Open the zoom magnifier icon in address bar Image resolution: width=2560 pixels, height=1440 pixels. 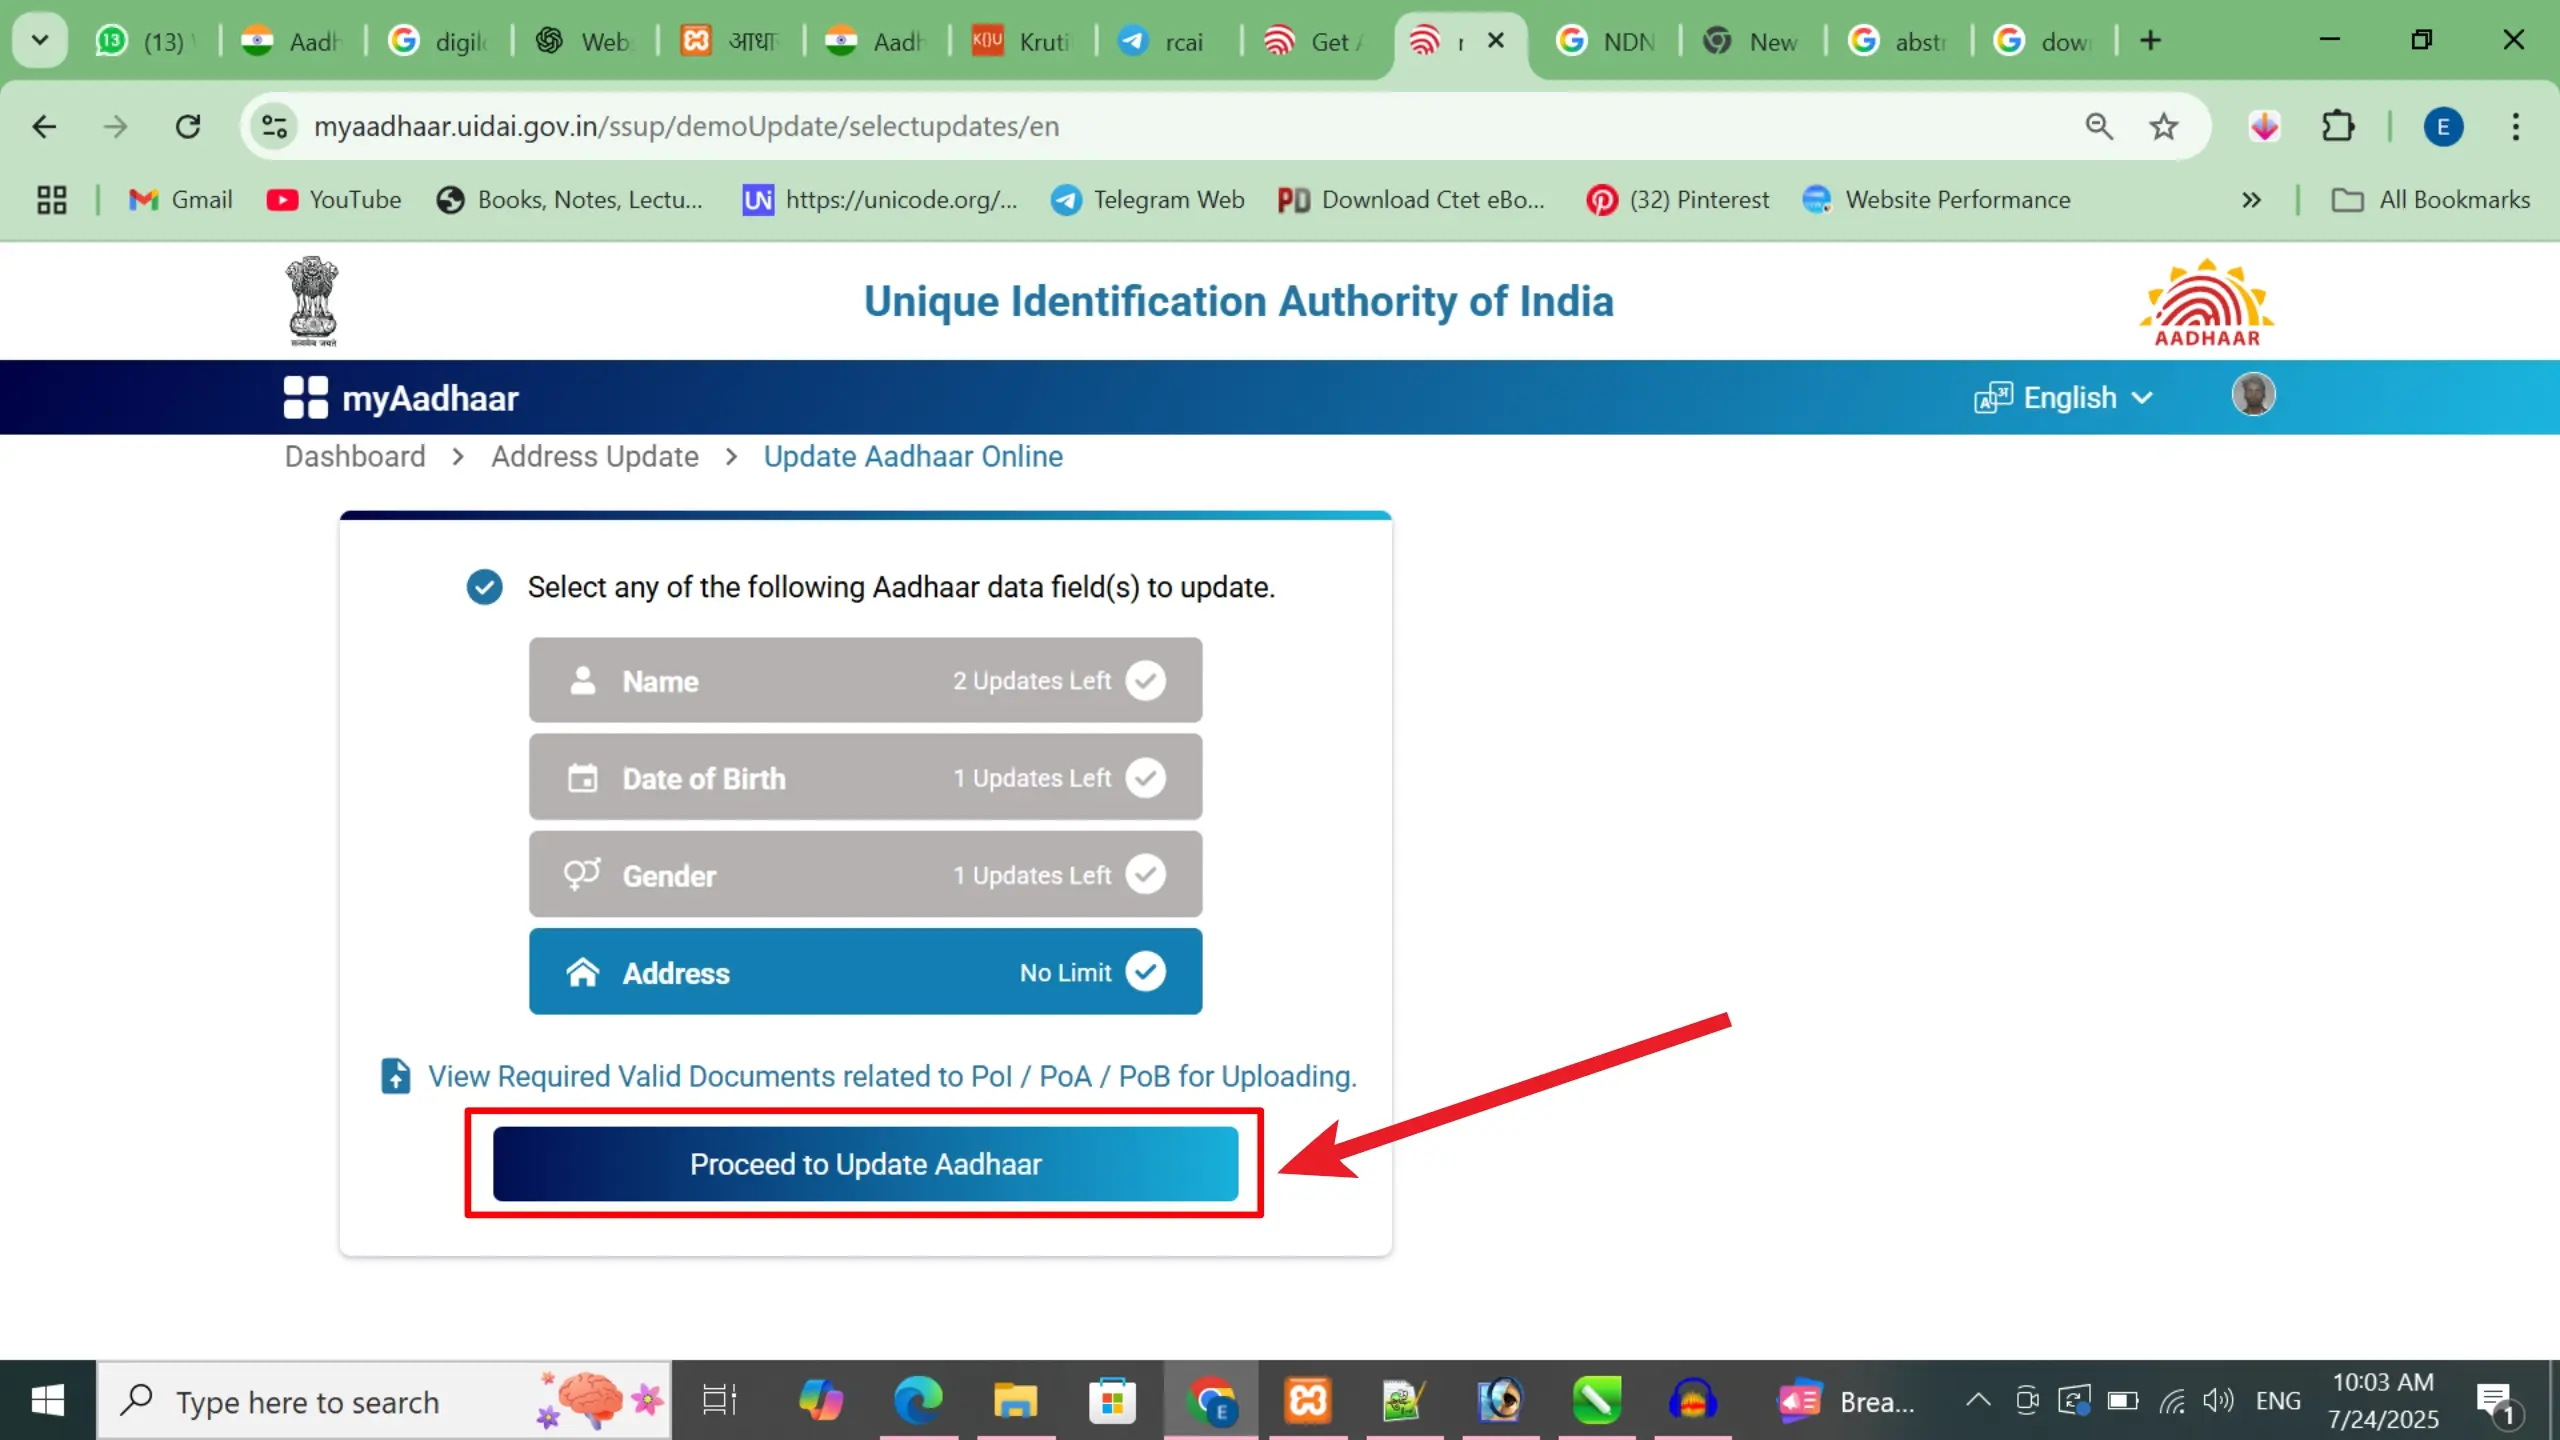click(2099, 127)
